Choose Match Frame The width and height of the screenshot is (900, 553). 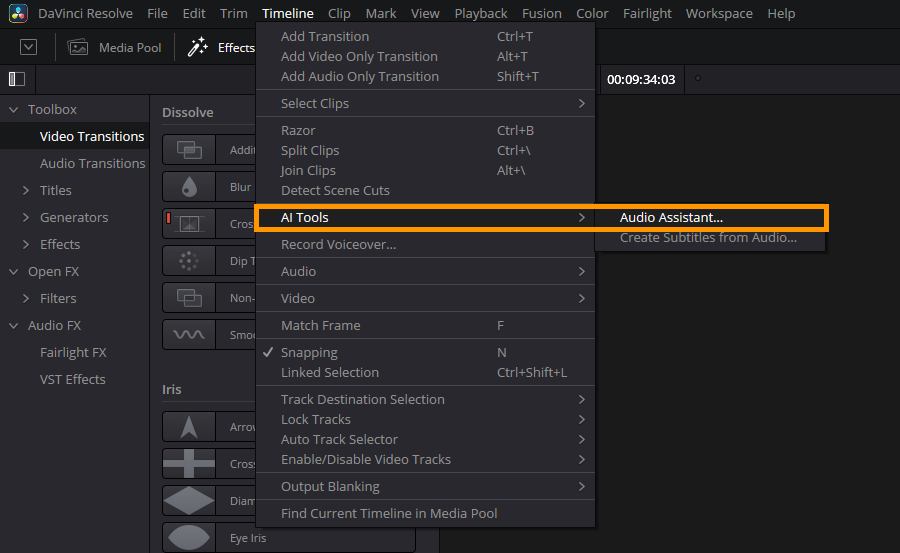[x=425, y=326]
